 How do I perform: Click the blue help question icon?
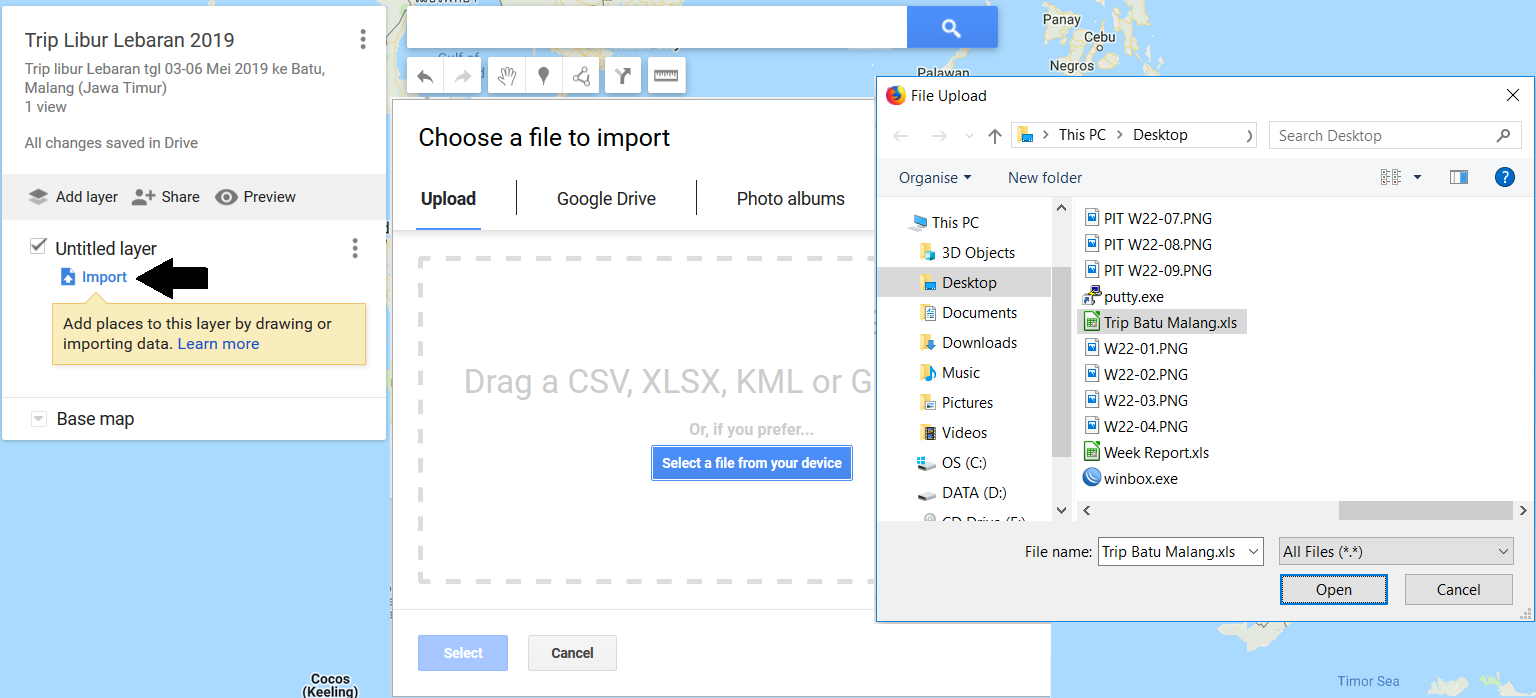coord(1504,177)
